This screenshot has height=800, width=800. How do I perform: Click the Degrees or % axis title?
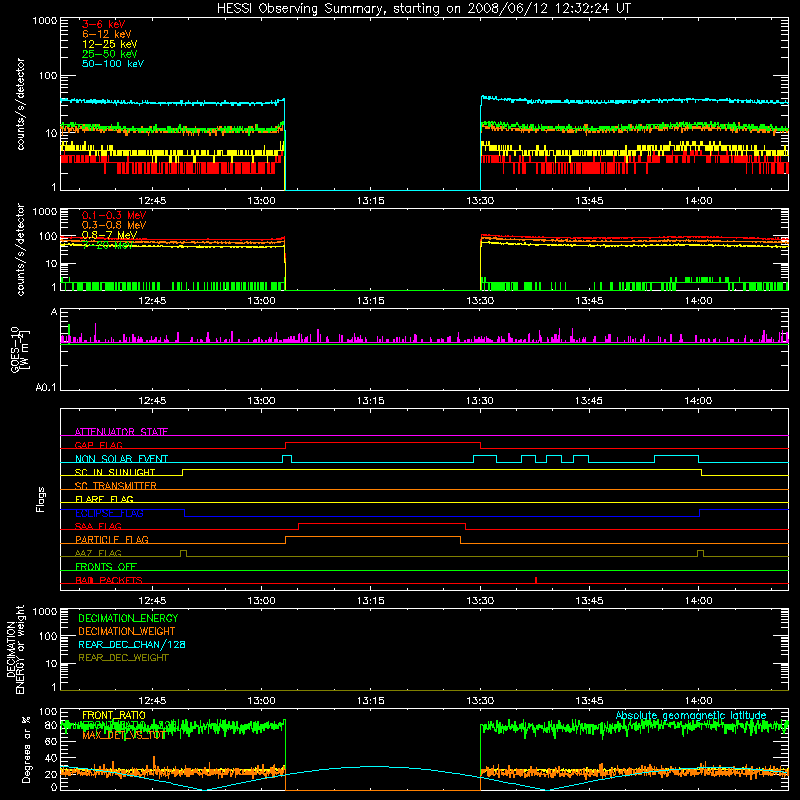[x=26, y=749]
